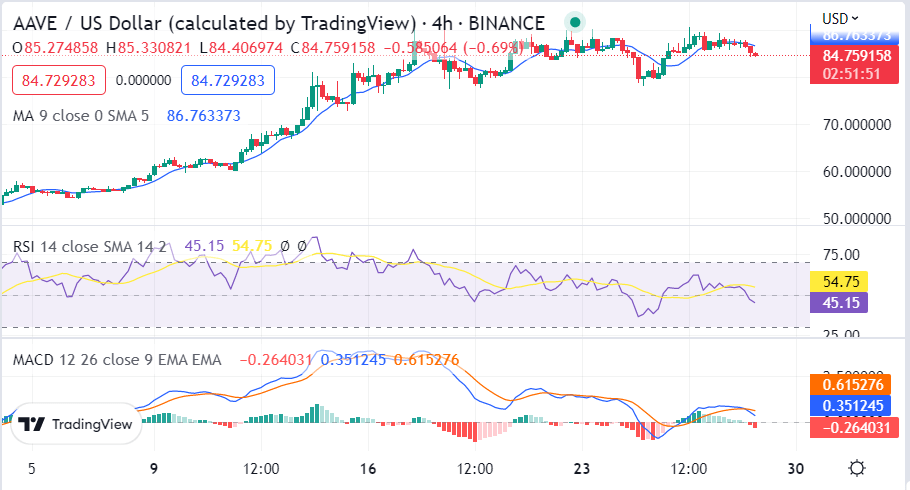Click the yellow 54.75 RSI axis label
This screenshot has width=910, height=490.
point(841,282)
